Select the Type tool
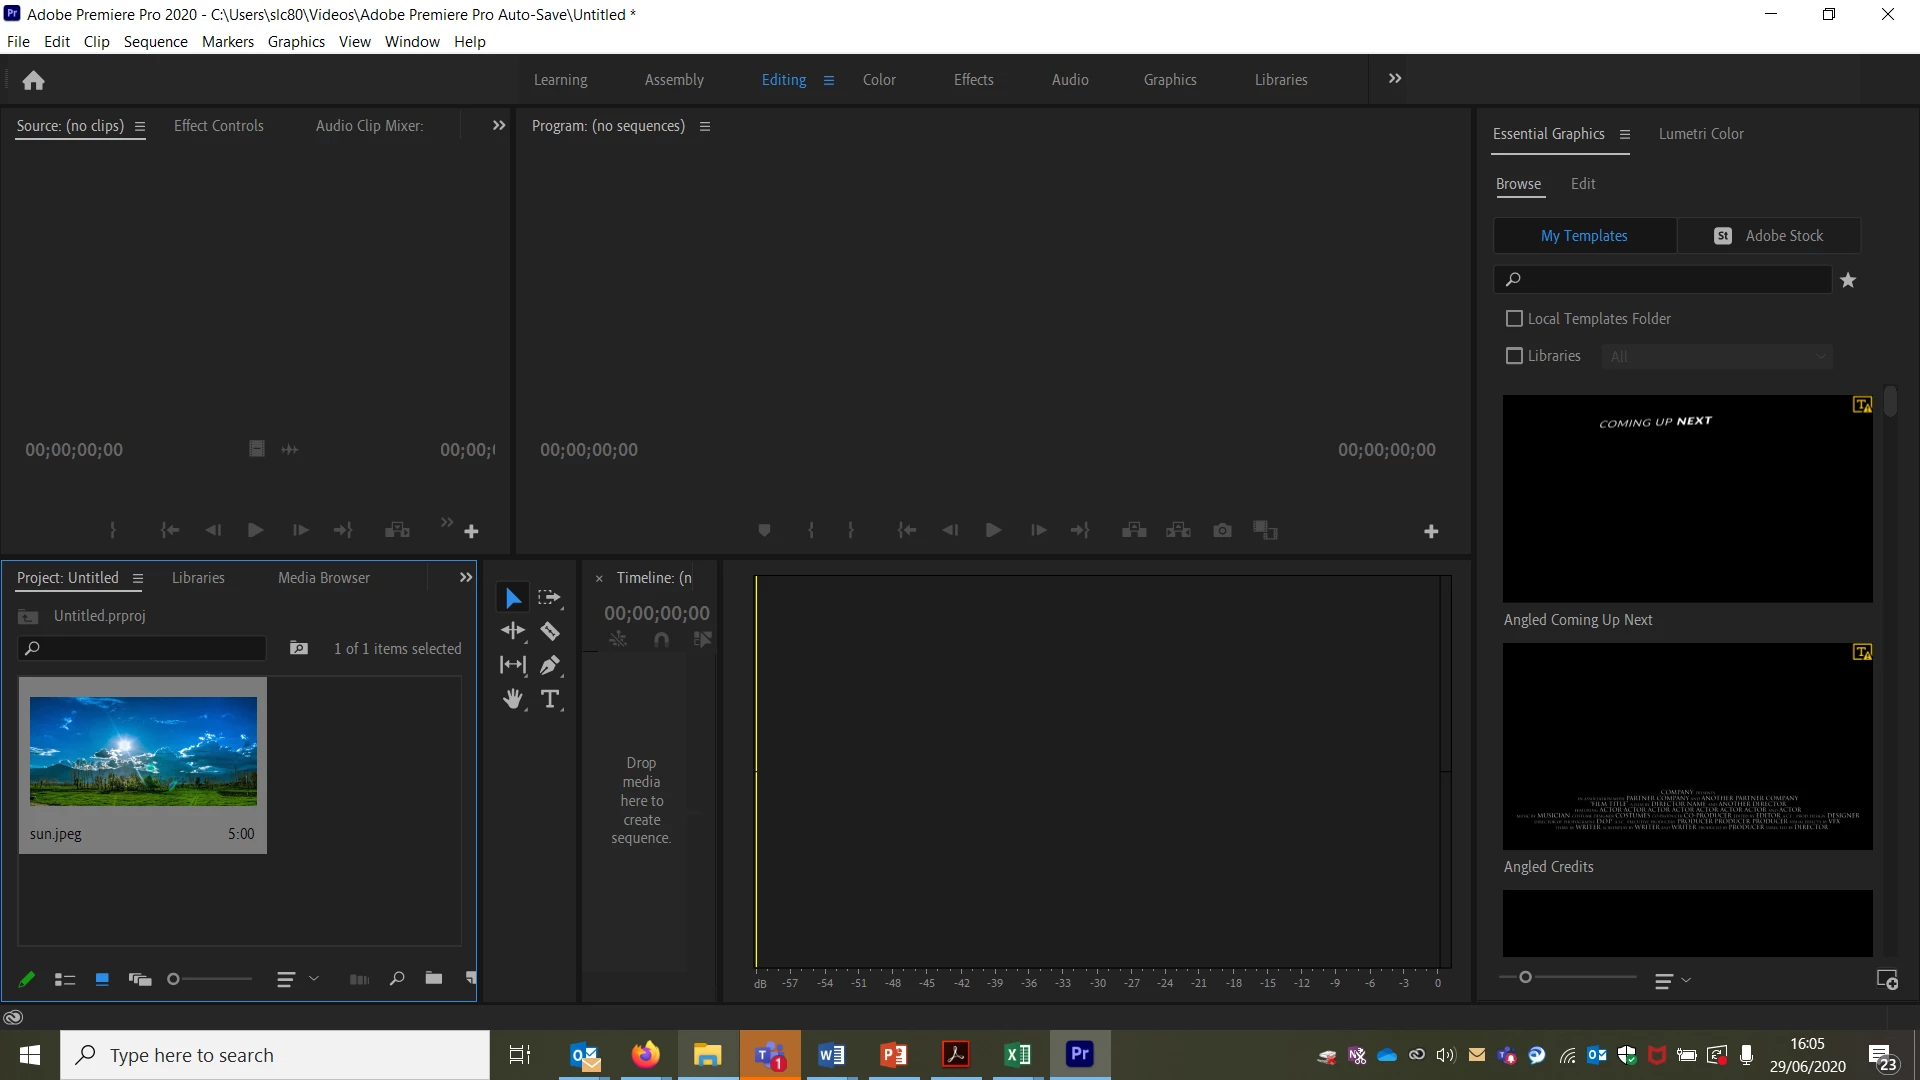This screenshot has width=1920, height=1080. [x=550, y=699]
